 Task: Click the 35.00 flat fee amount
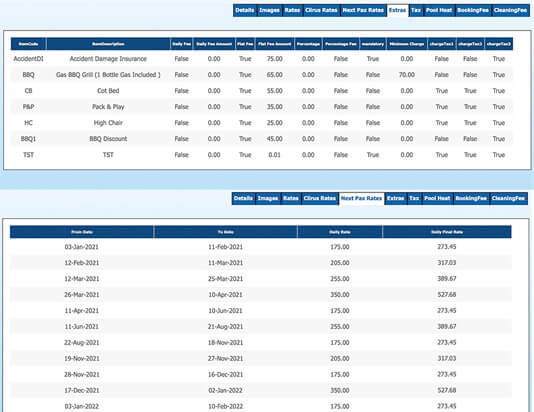pos(274,107)
